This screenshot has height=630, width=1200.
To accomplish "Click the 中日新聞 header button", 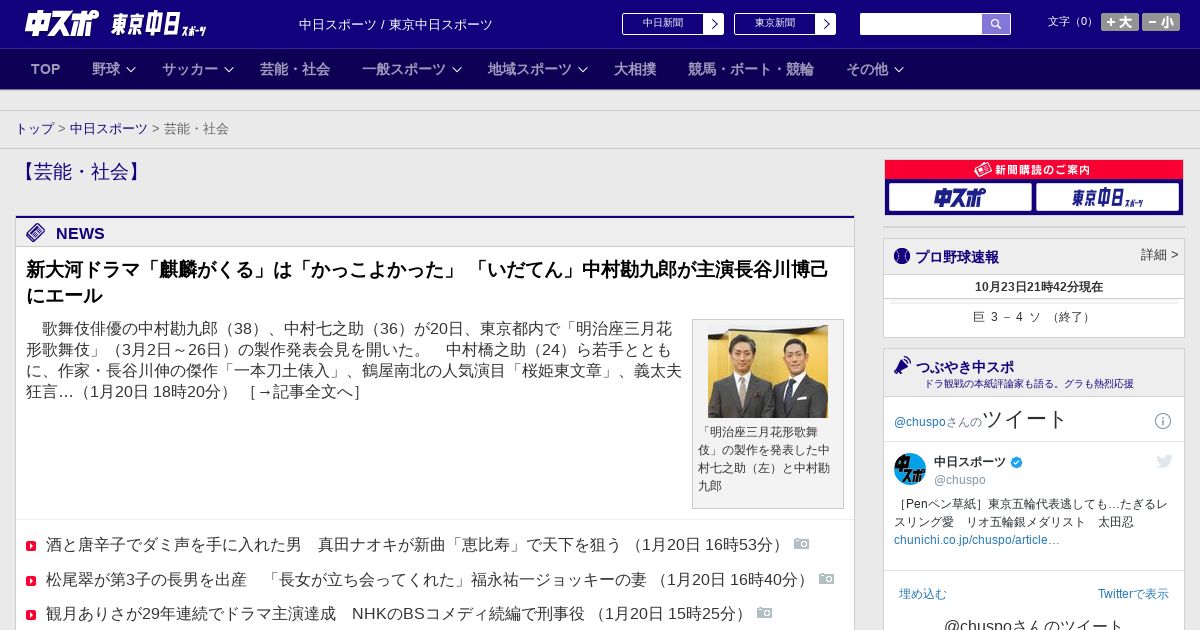I will (663, 24).
